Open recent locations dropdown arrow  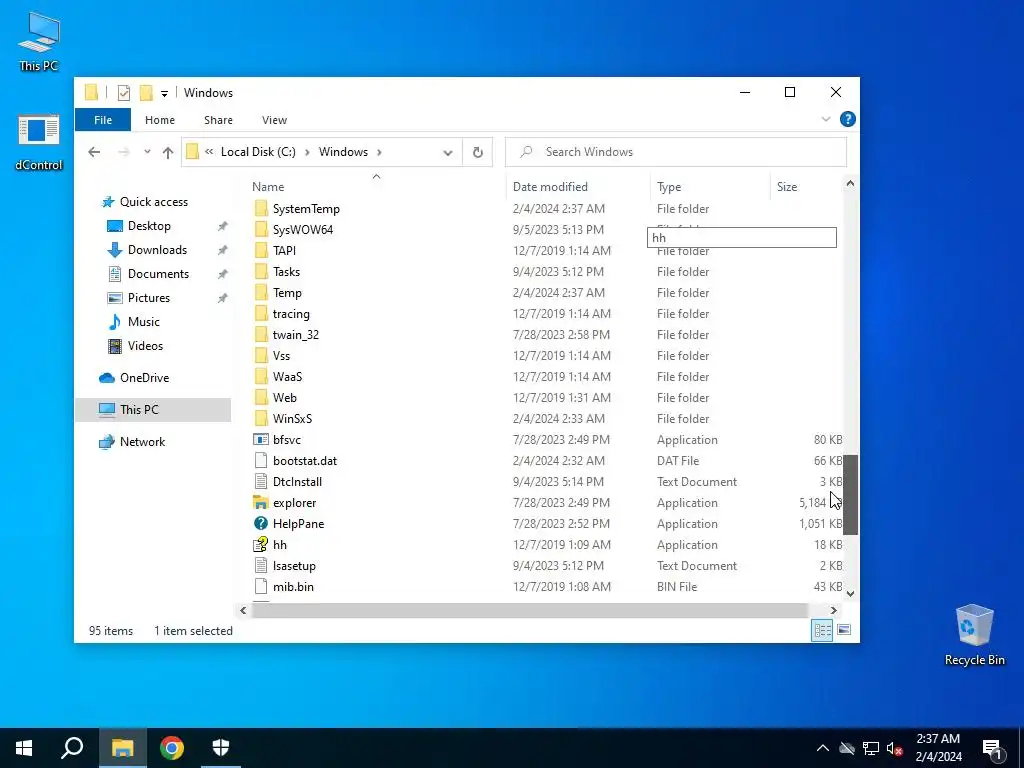tap(148, 152)
